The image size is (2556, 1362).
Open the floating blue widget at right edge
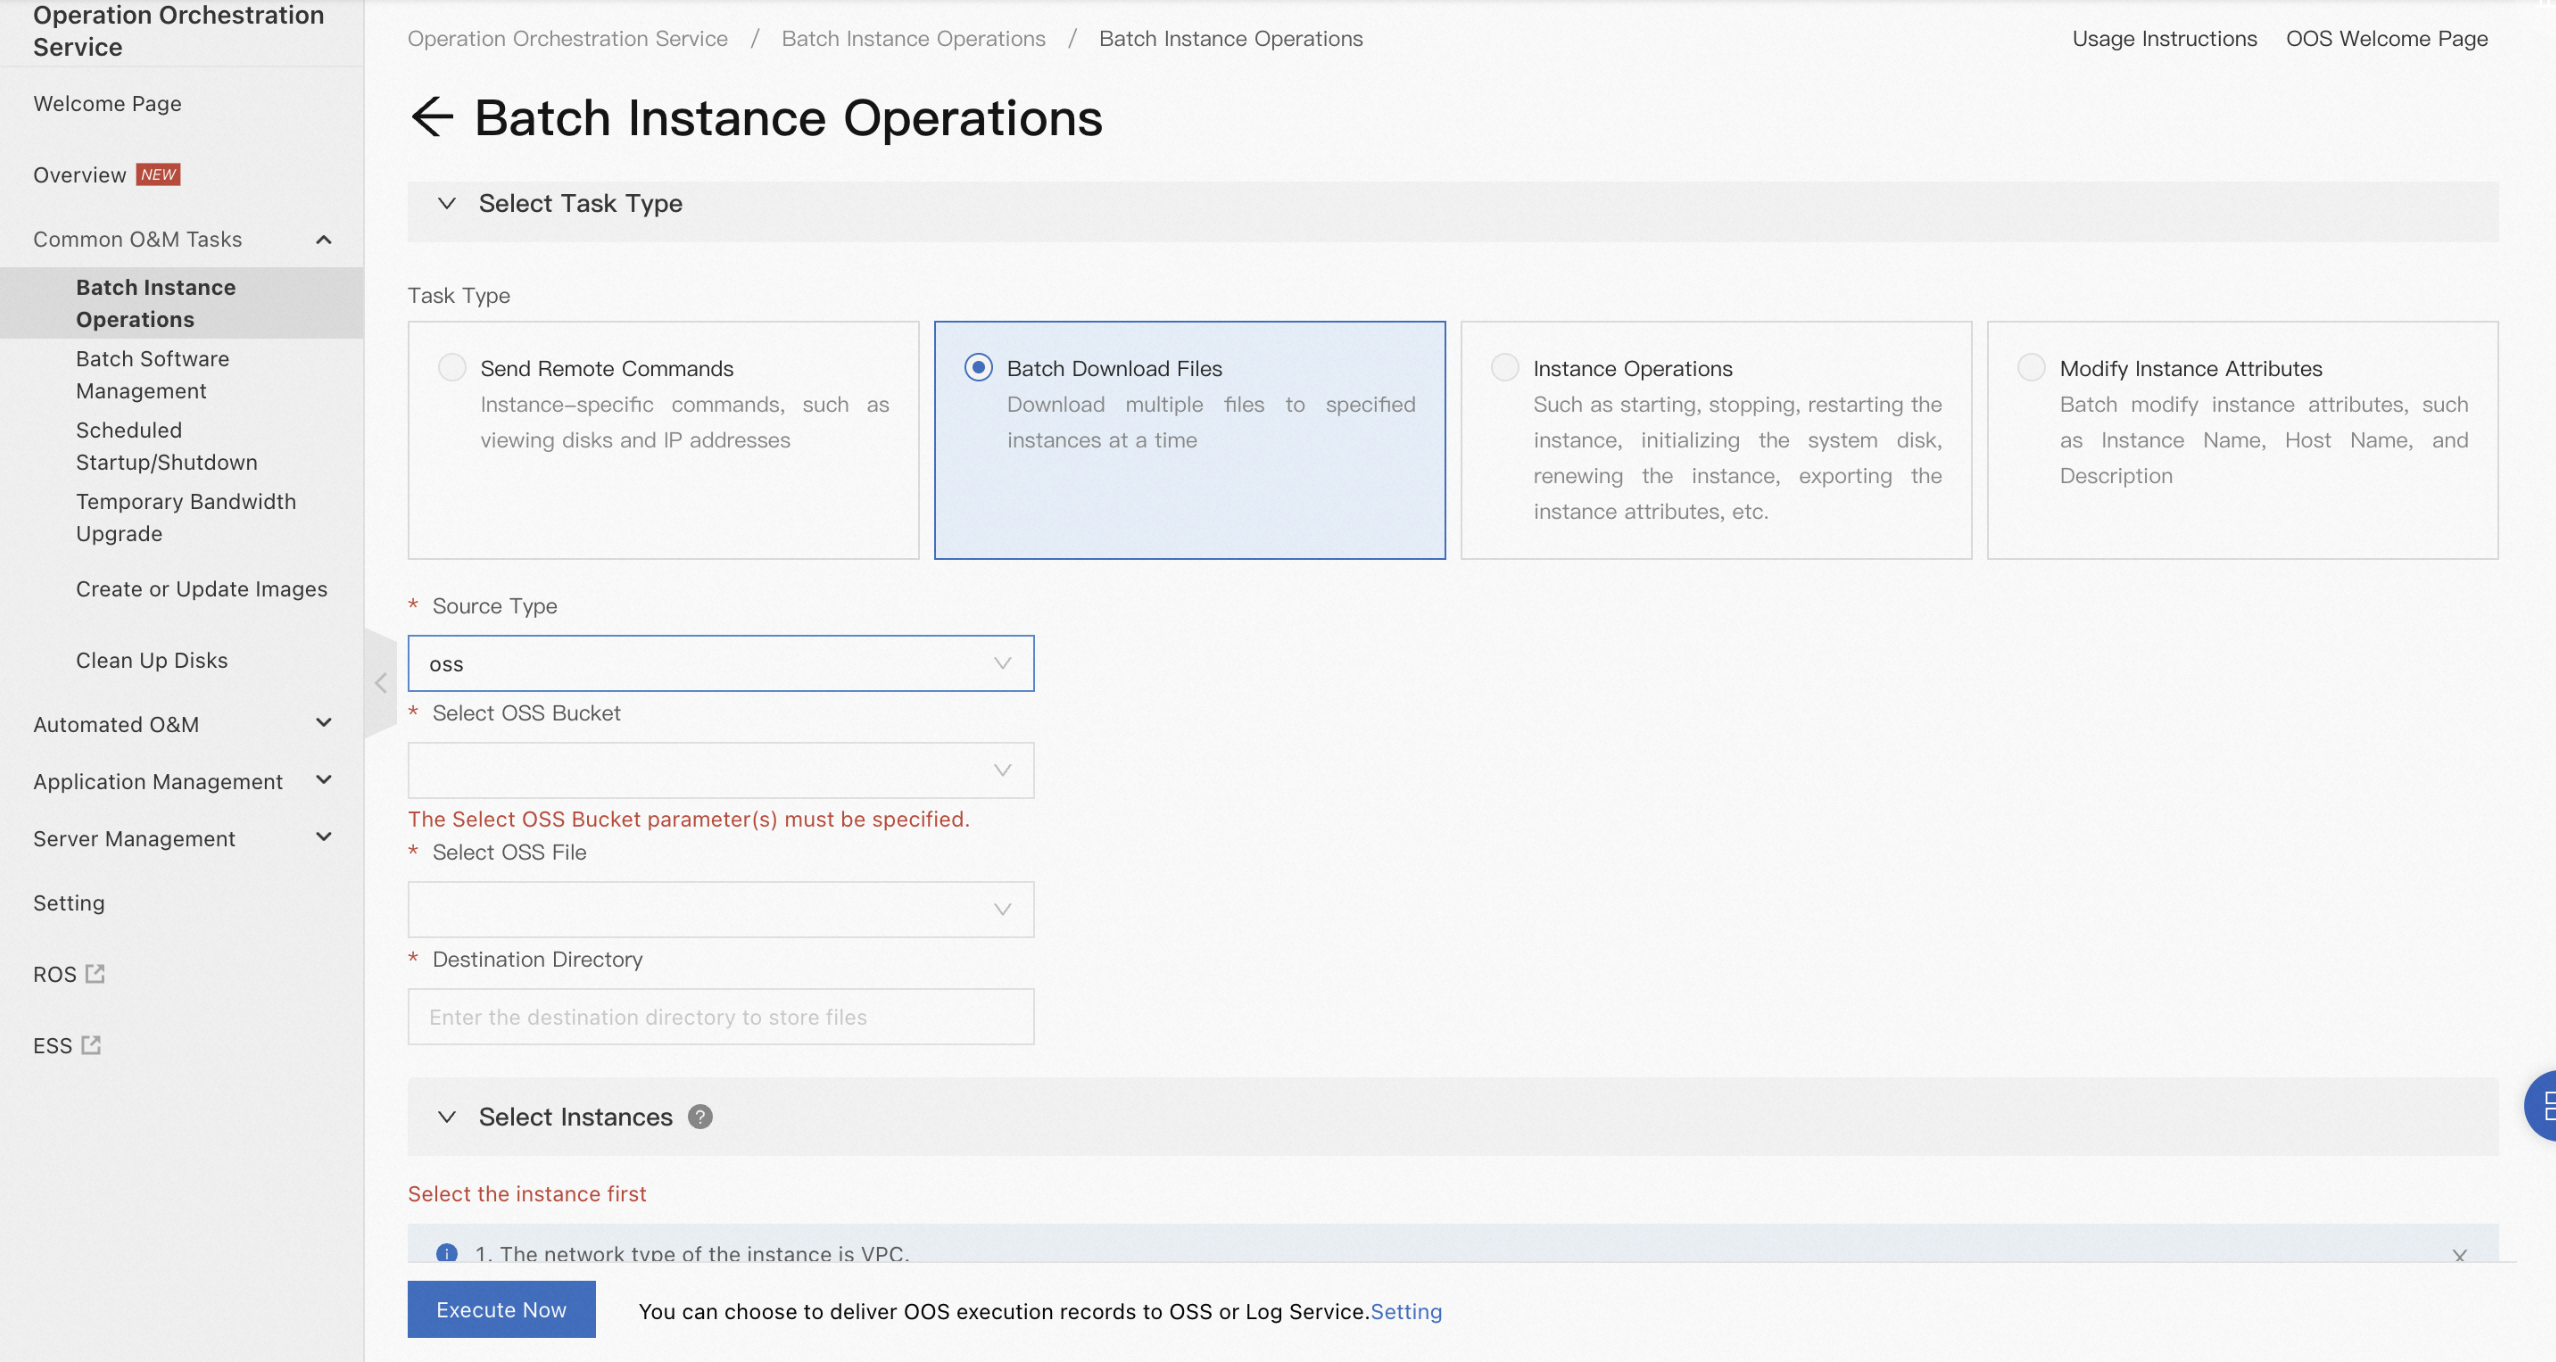click(x=2542, y=1105)
